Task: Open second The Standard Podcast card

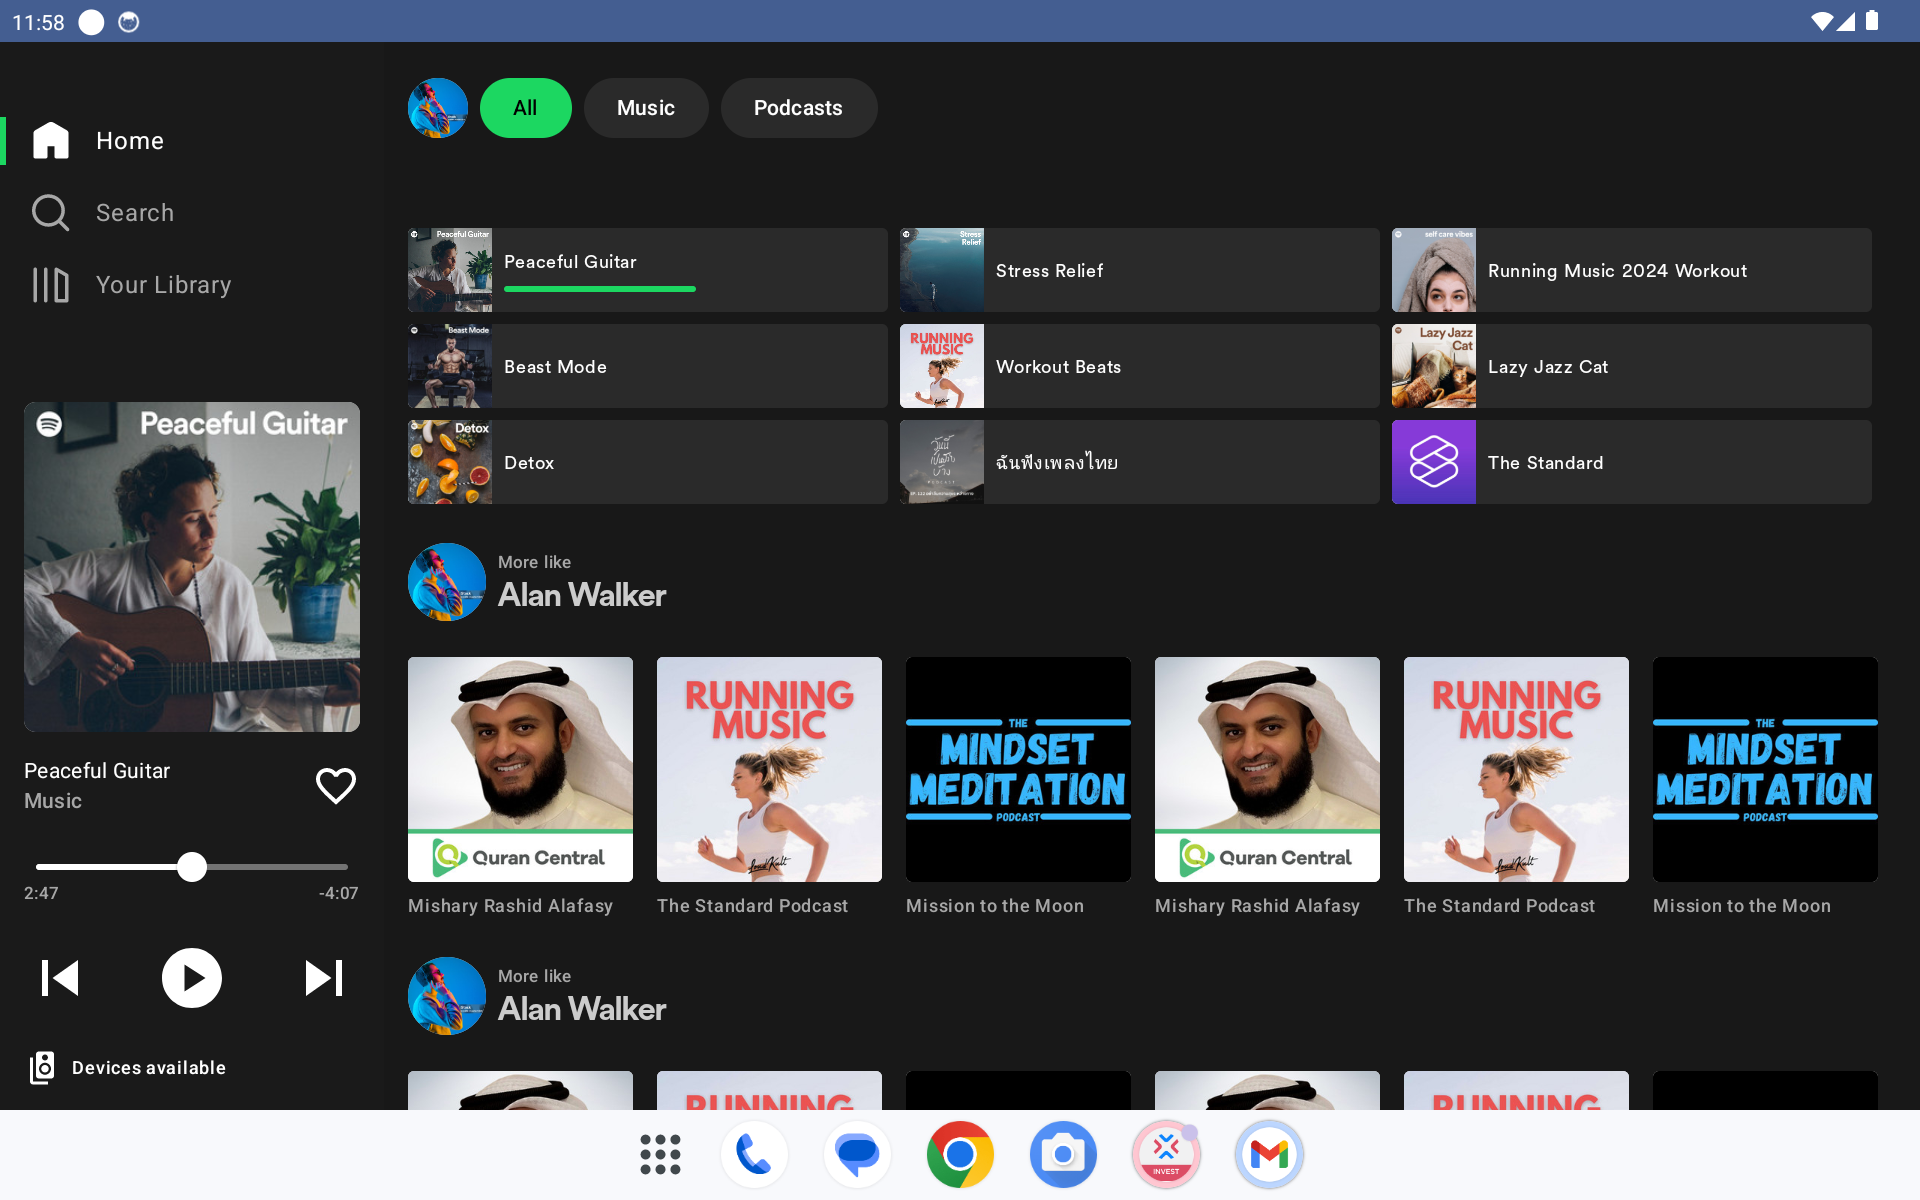Action: click(1516, 787)
